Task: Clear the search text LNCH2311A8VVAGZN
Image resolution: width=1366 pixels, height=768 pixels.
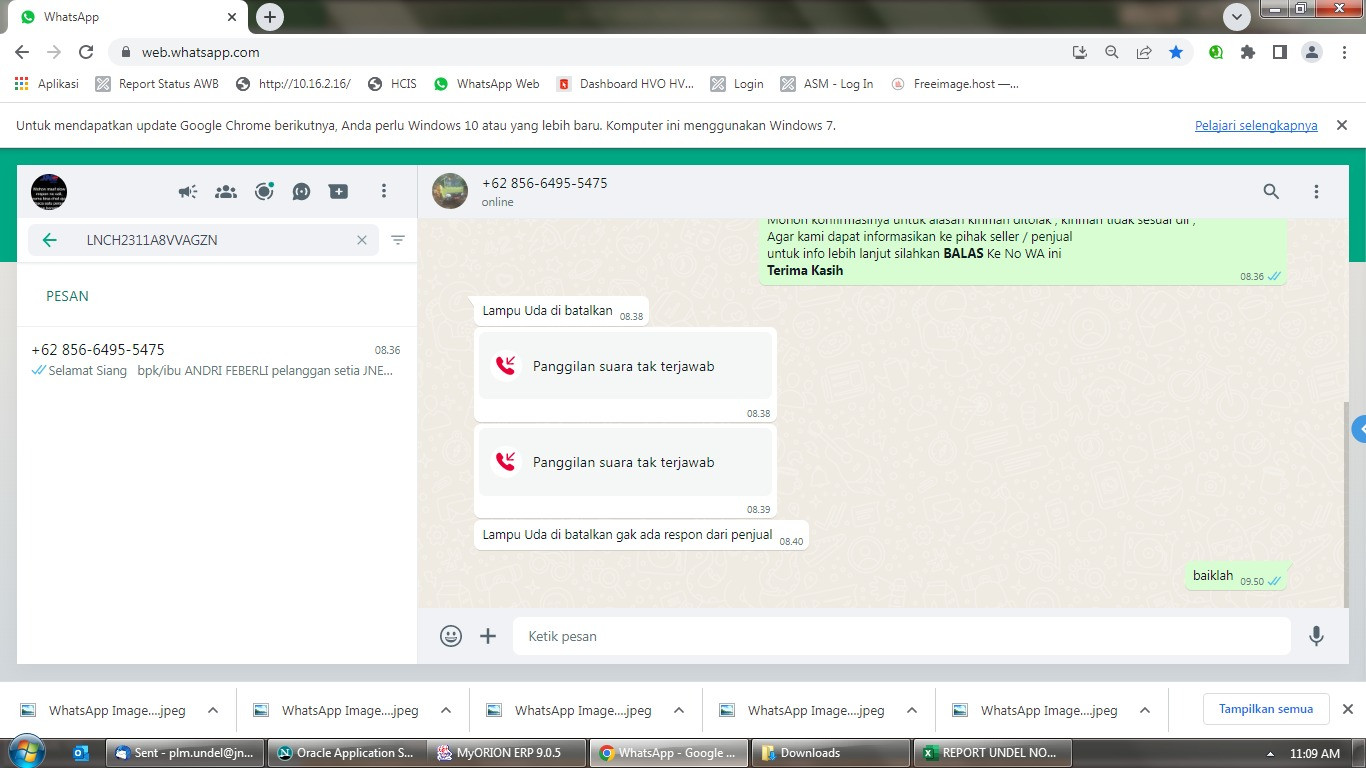Action: point(362,240)
